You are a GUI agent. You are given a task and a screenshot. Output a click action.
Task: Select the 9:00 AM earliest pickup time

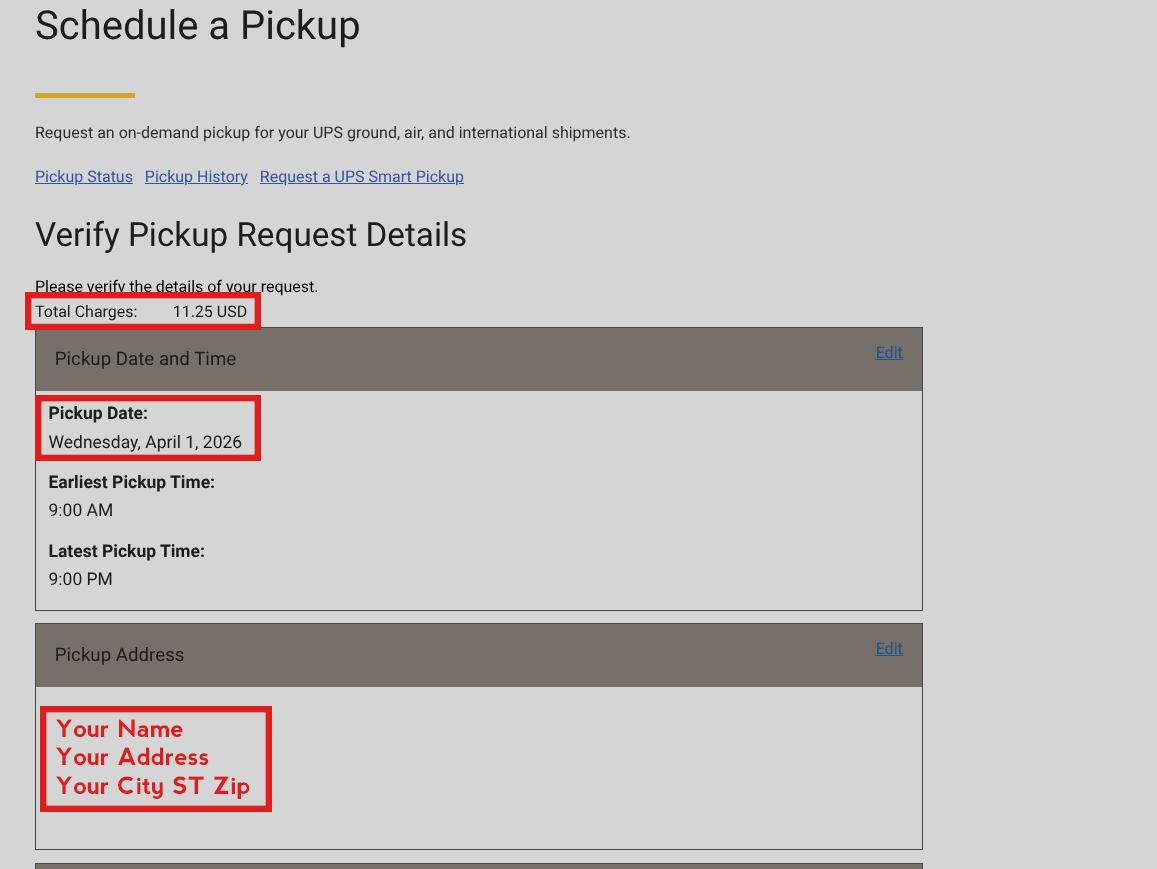81,510
